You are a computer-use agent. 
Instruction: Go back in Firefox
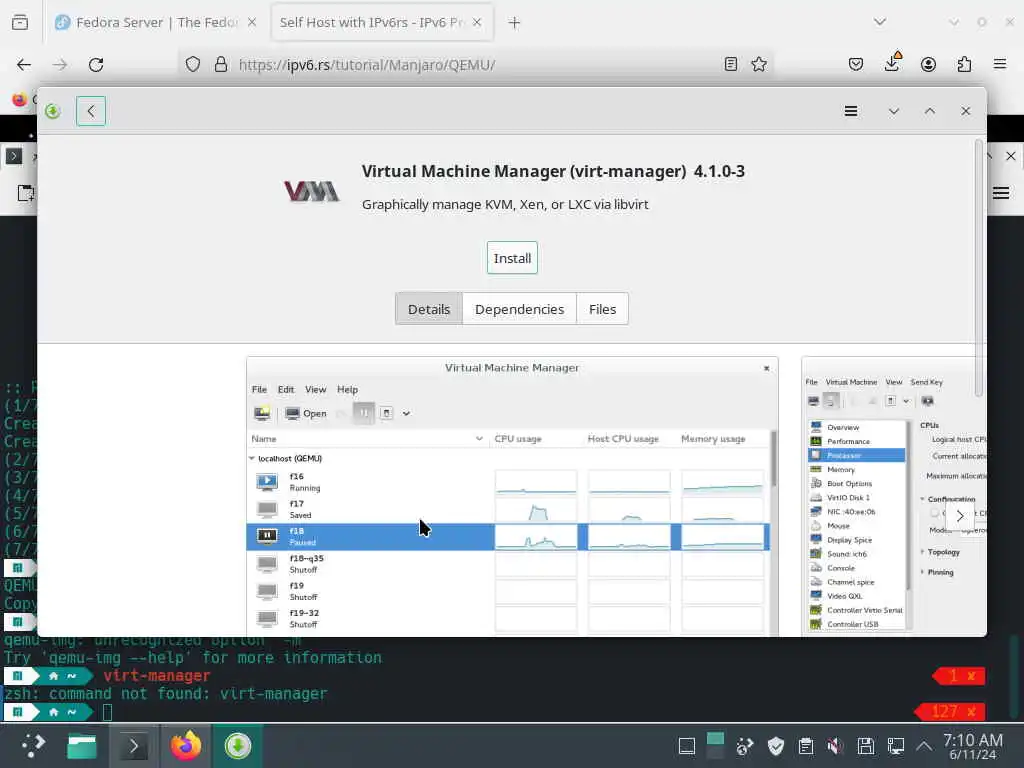[24, 65]
